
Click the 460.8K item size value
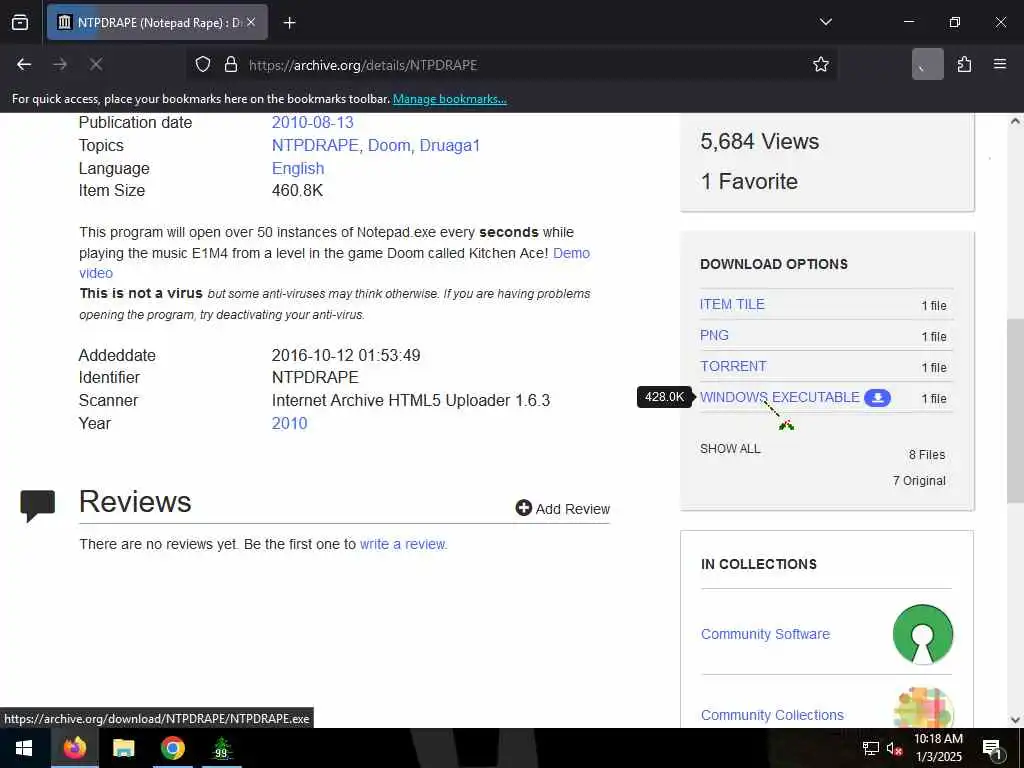coord(297,191)
